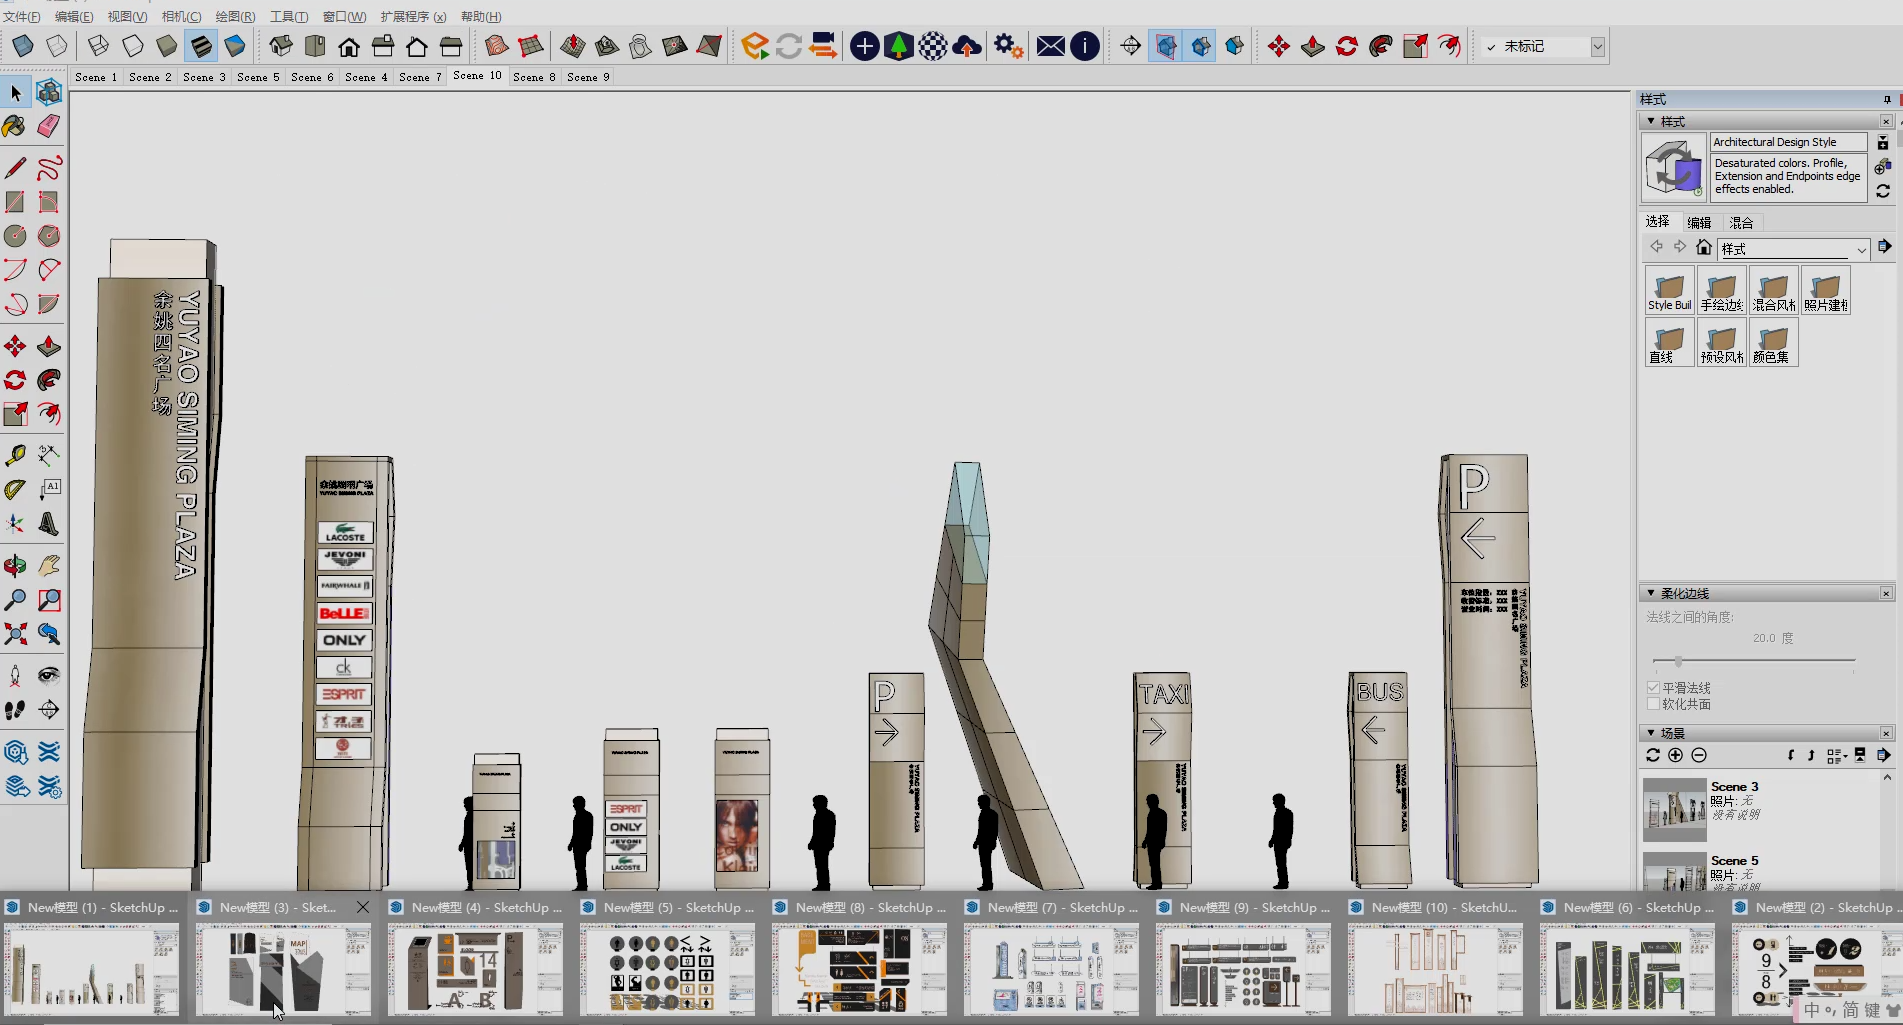Screen dimensions: 1903x1025
Task: Select the Sandbox Smoove tool
Action: [x=573, y=46]
